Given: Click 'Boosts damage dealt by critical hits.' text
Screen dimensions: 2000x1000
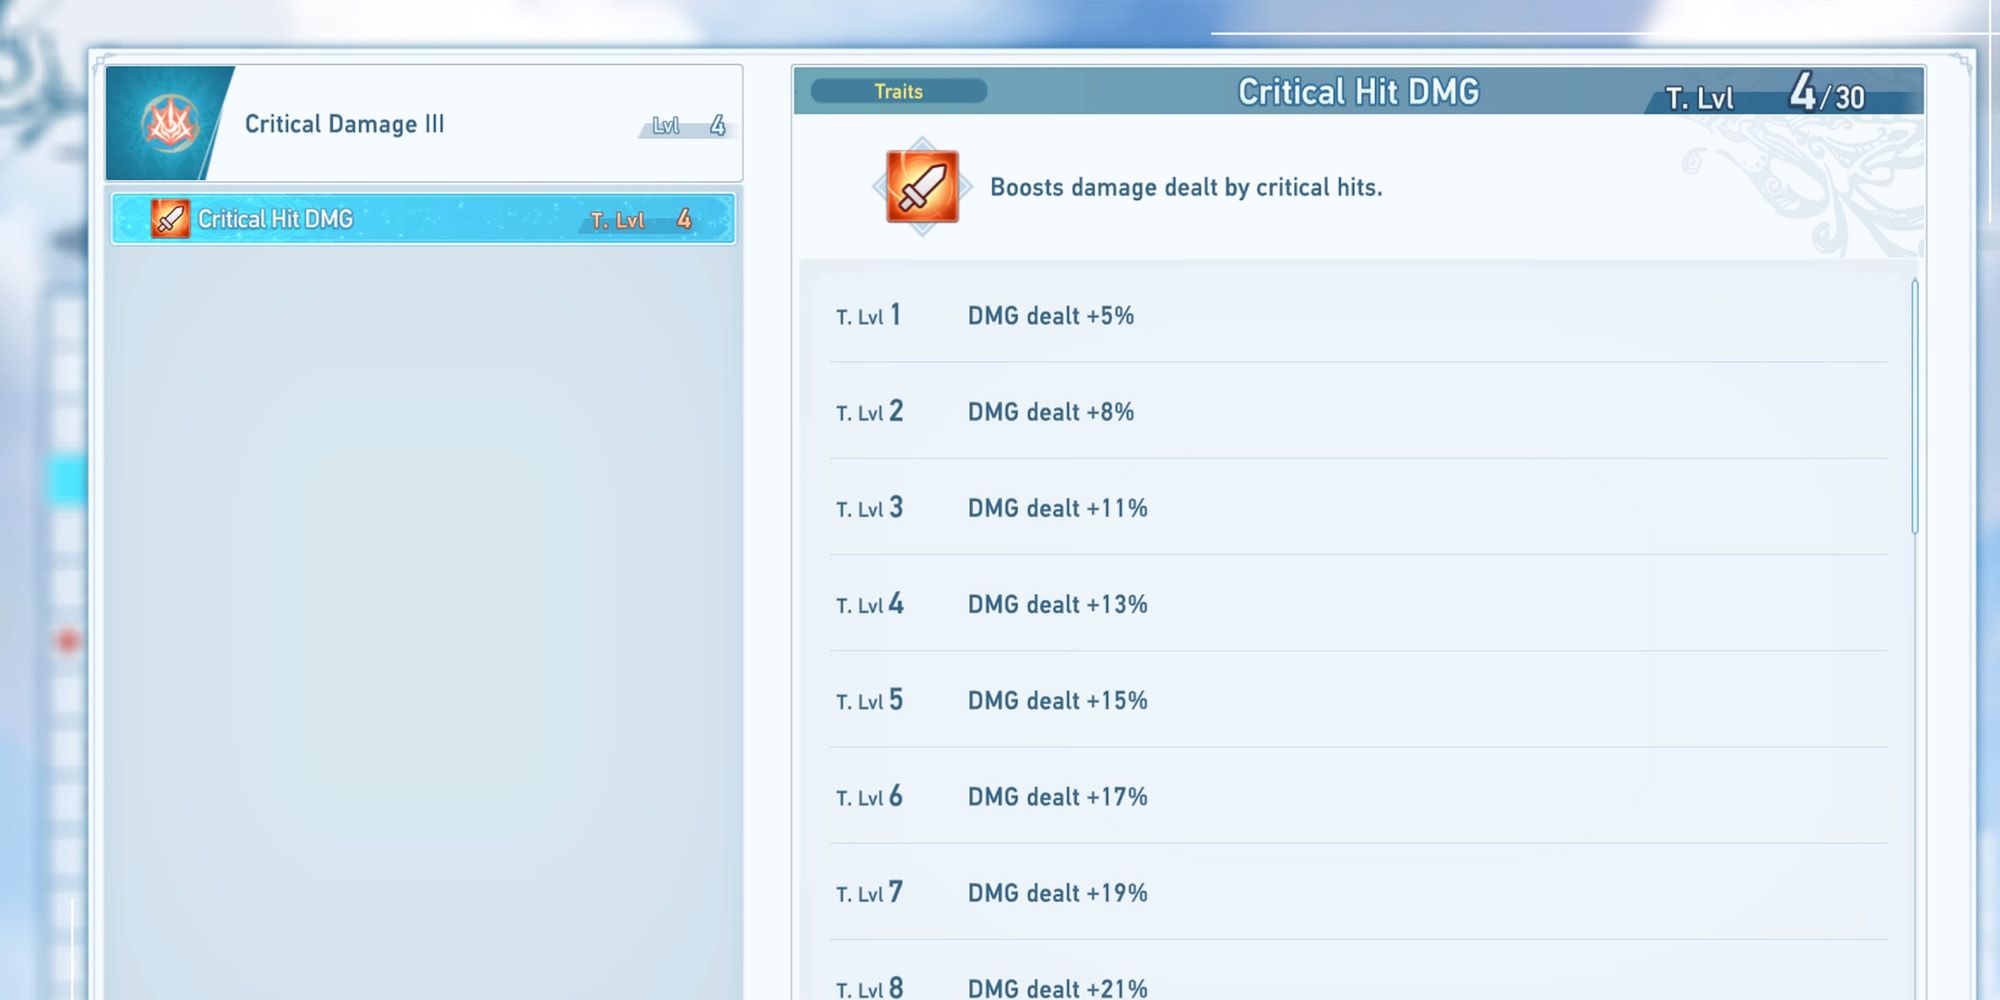Looking at the screenshot, I should point(1186,187).
